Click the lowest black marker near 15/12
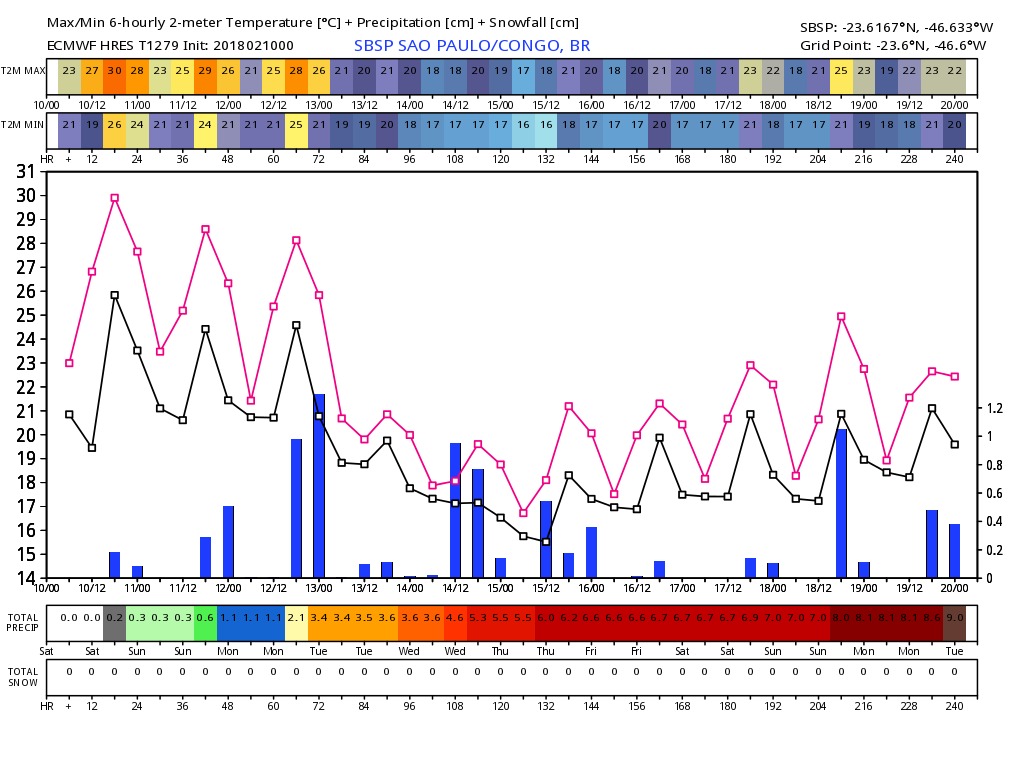 click(546, 542)
